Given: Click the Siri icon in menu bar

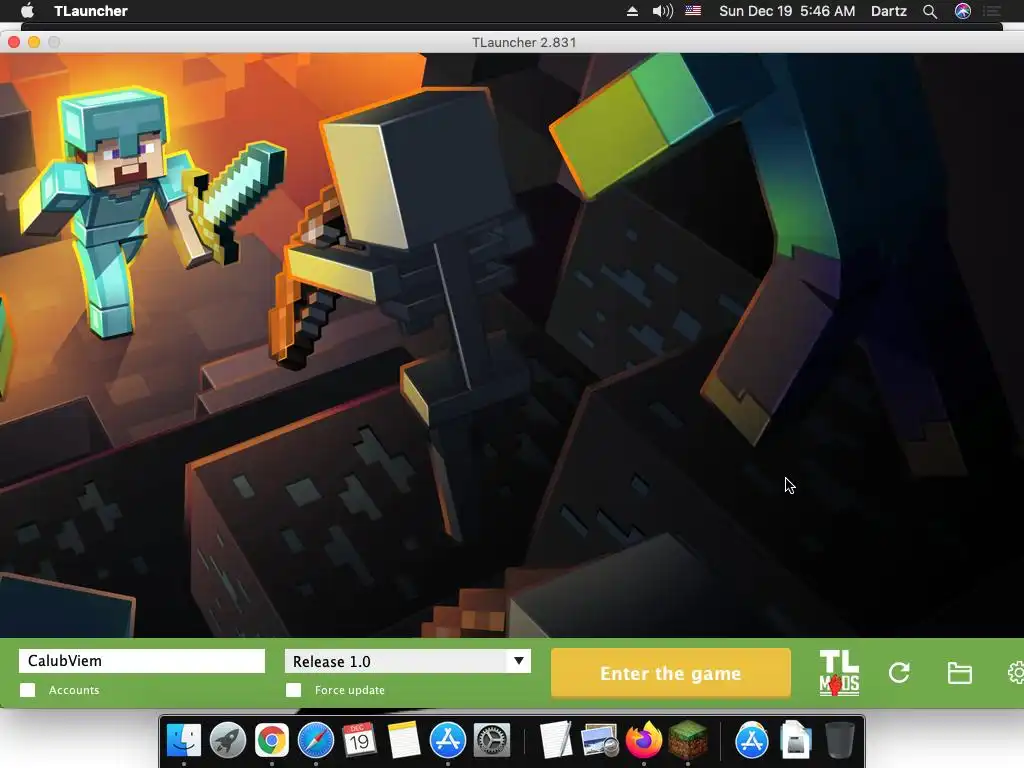Looking at the screenshot, I should point(963,11).
